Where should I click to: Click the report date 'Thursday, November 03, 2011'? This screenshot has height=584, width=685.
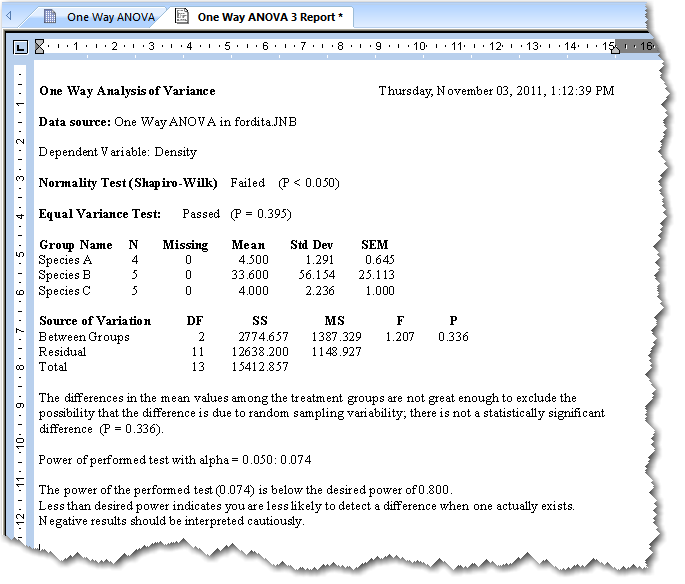pos(462,91)
